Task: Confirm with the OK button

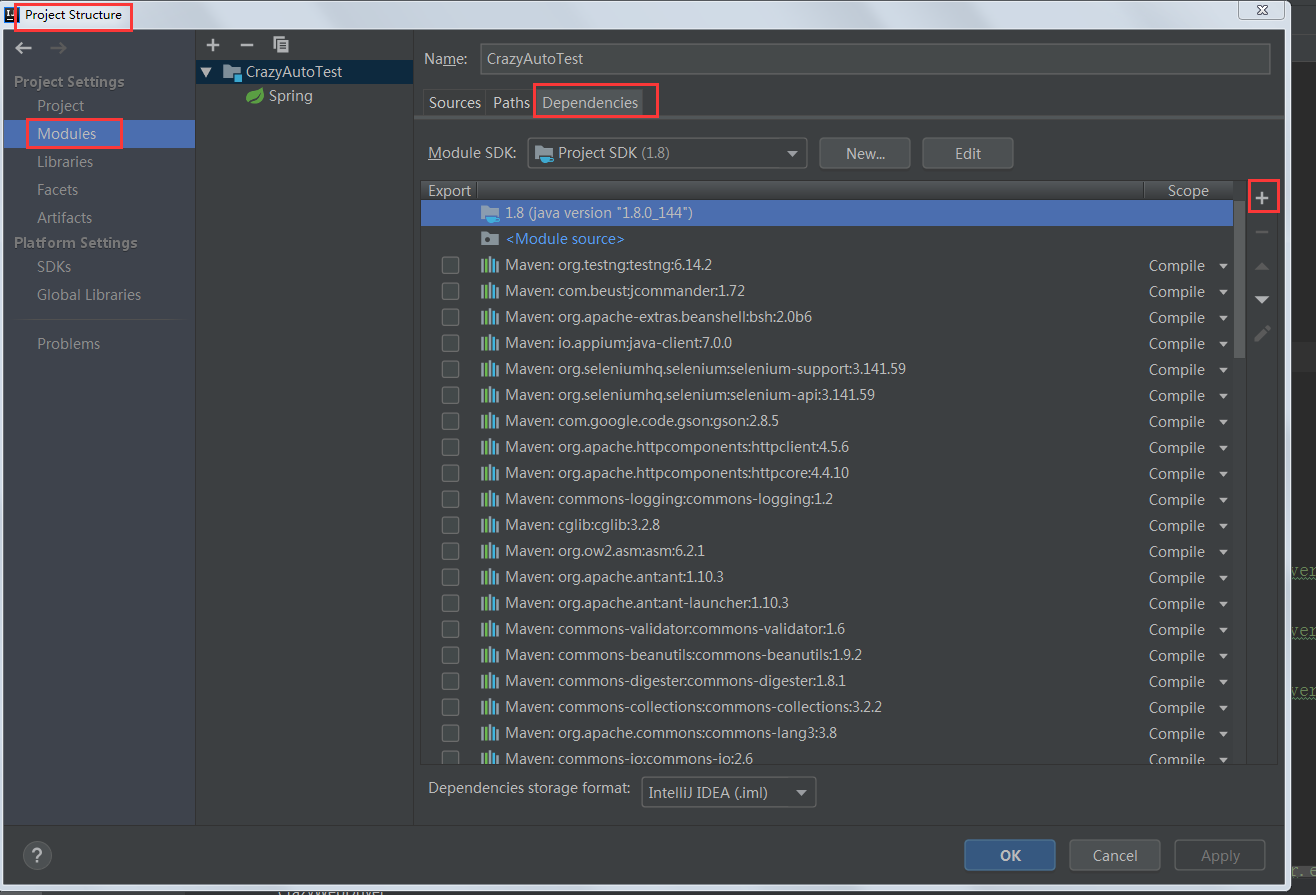Action: pos(1010,855)
